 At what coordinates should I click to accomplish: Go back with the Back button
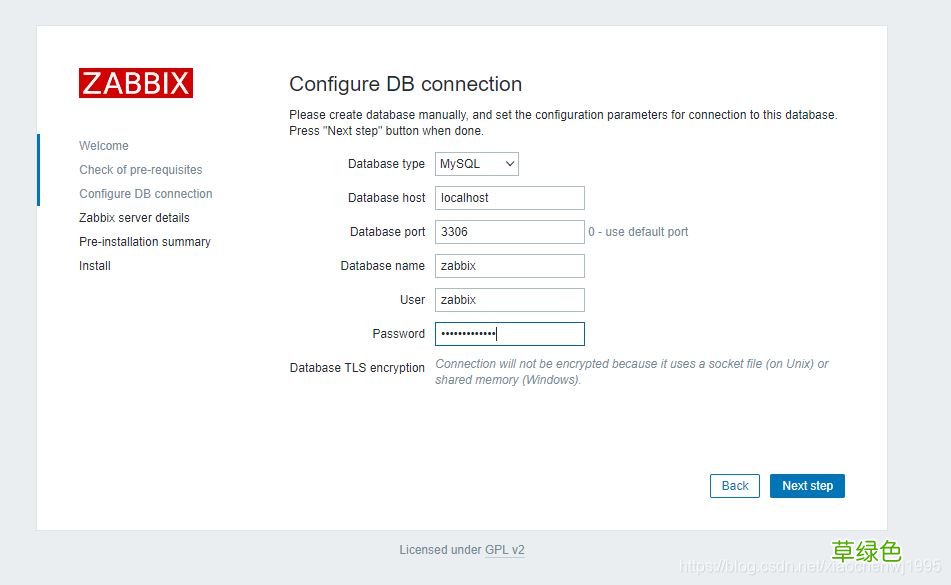tap(734, 486)
